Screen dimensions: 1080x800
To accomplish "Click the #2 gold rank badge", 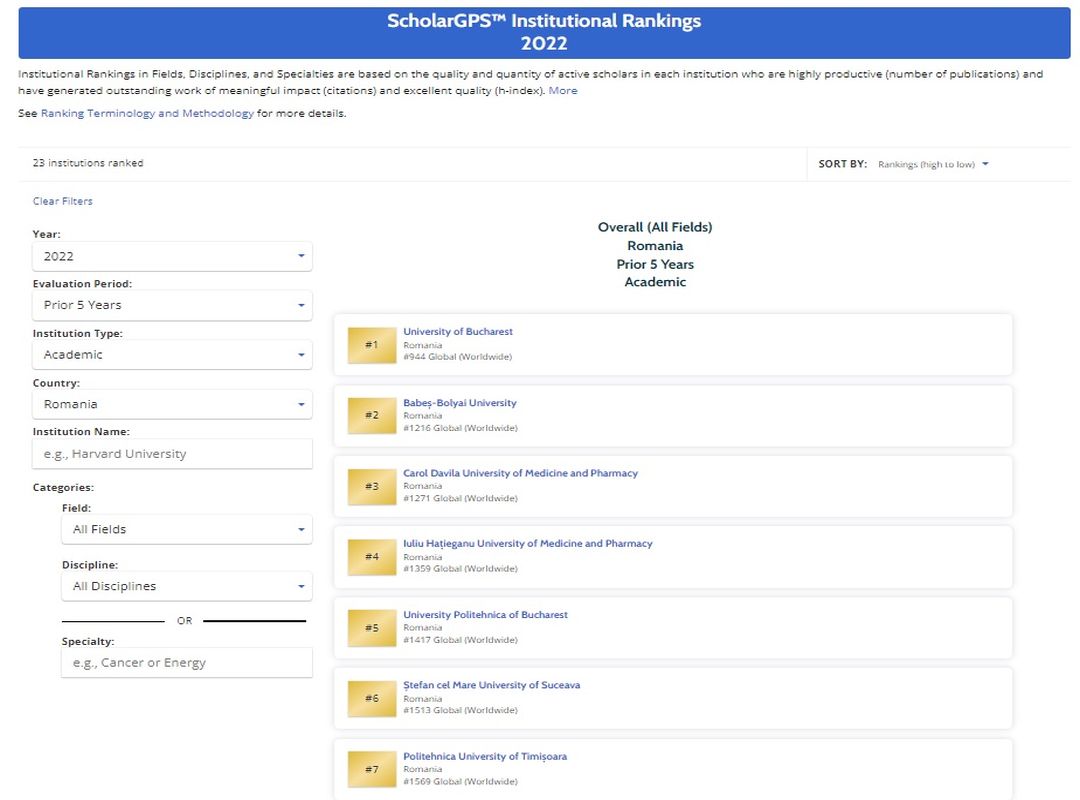I will pyautogui.click(x=371, y=415).
